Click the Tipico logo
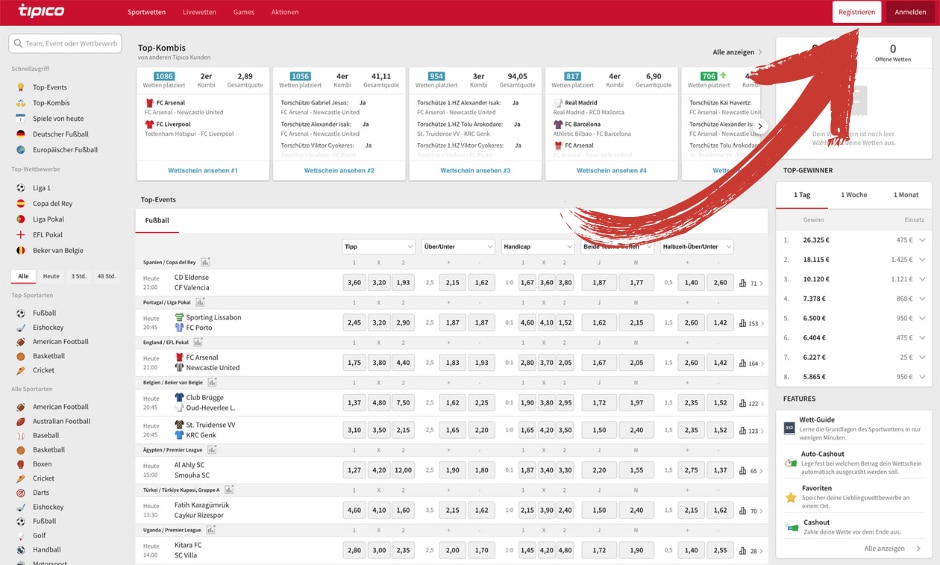 click(x=41, y=11)
